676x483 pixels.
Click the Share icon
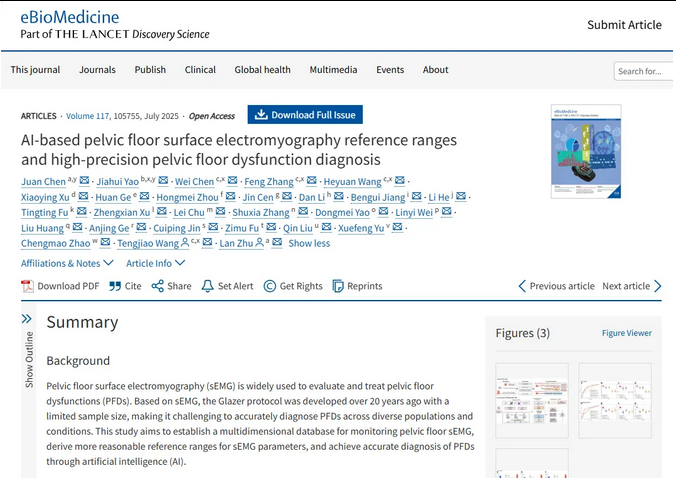[x=158, y=286]
